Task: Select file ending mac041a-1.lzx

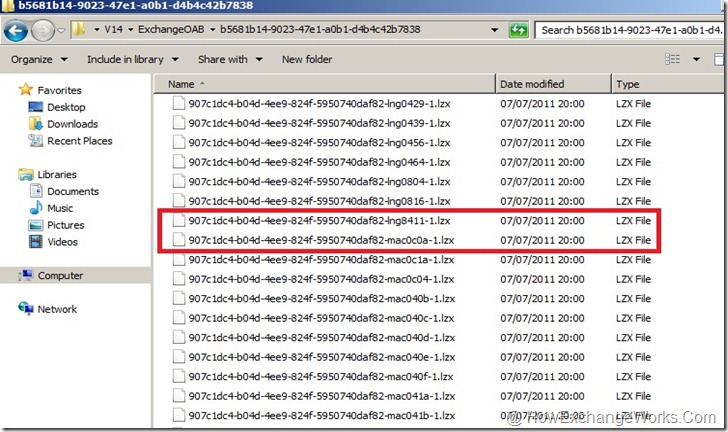Action: tap(322, 396)
